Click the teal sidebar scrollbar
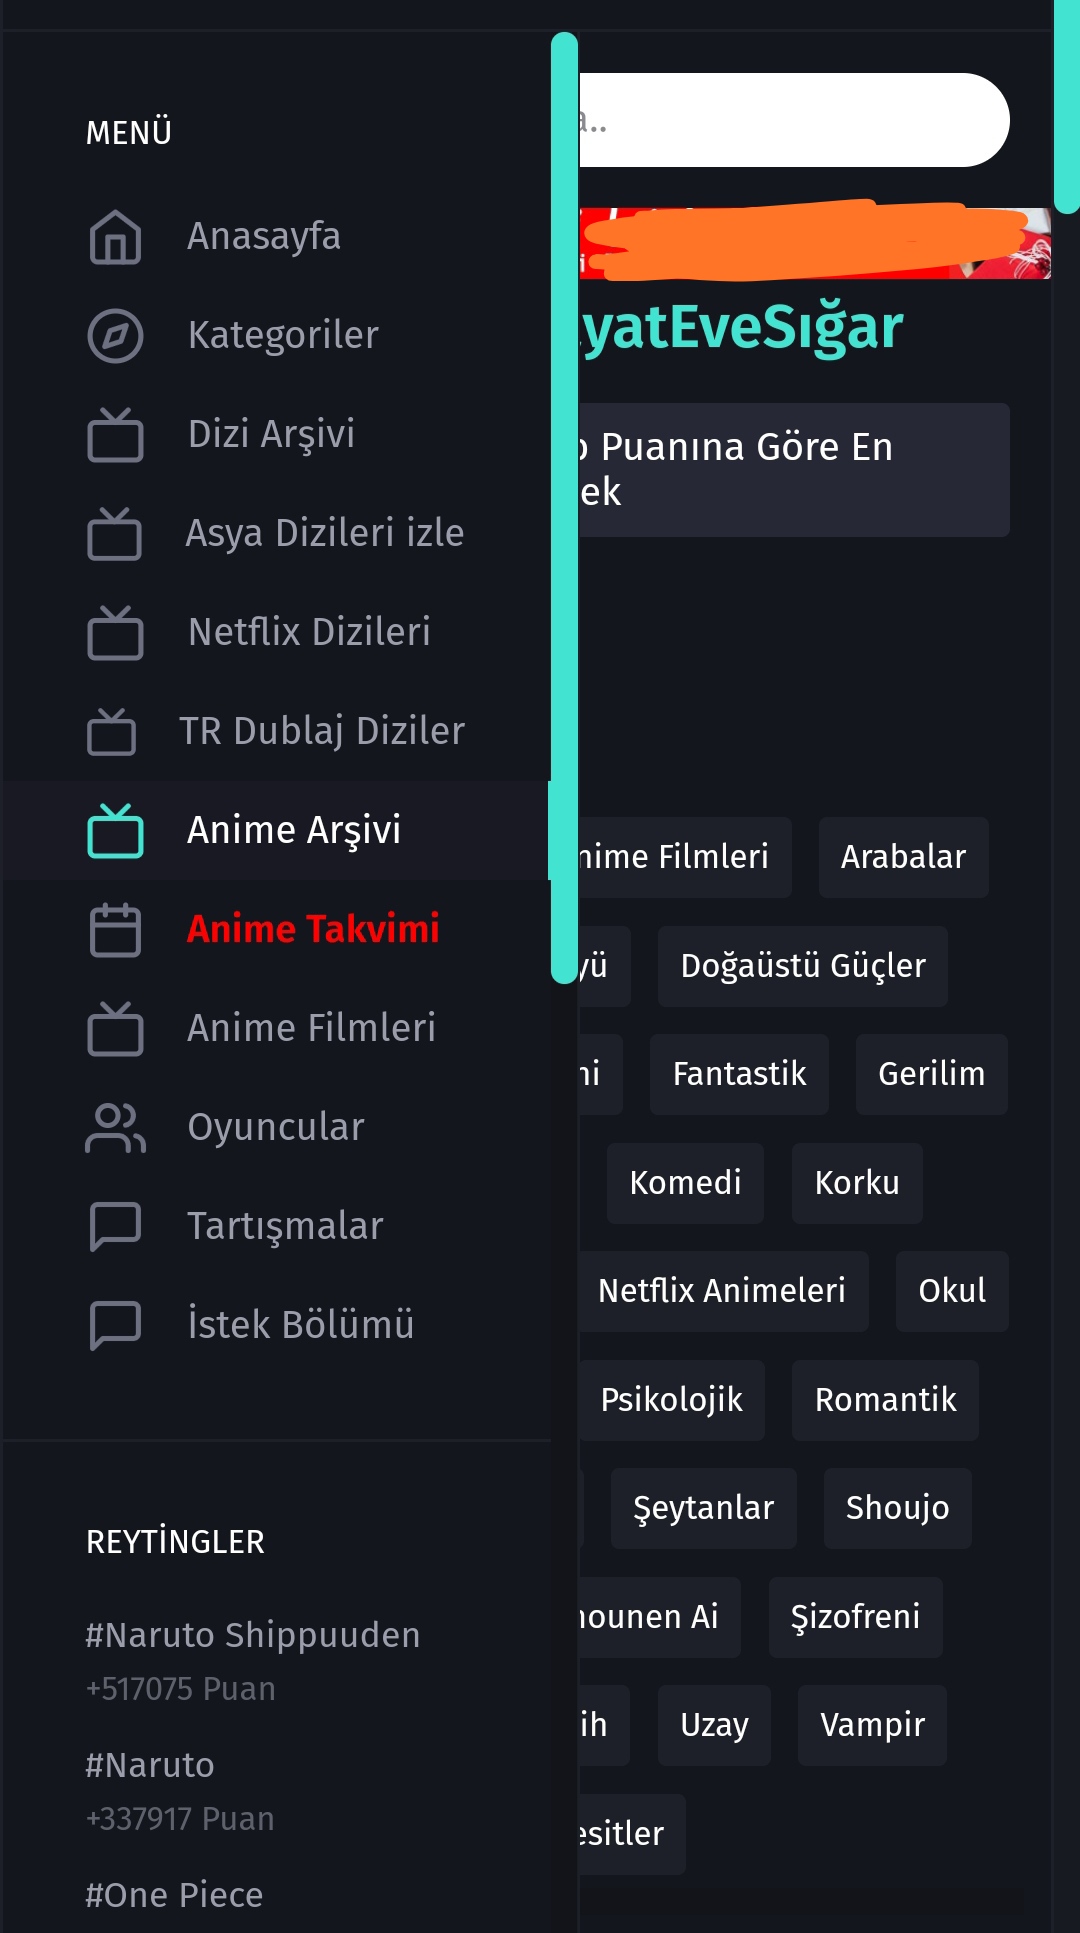The width and height of the screenshot is (1080, 1933). click(564, 508)
